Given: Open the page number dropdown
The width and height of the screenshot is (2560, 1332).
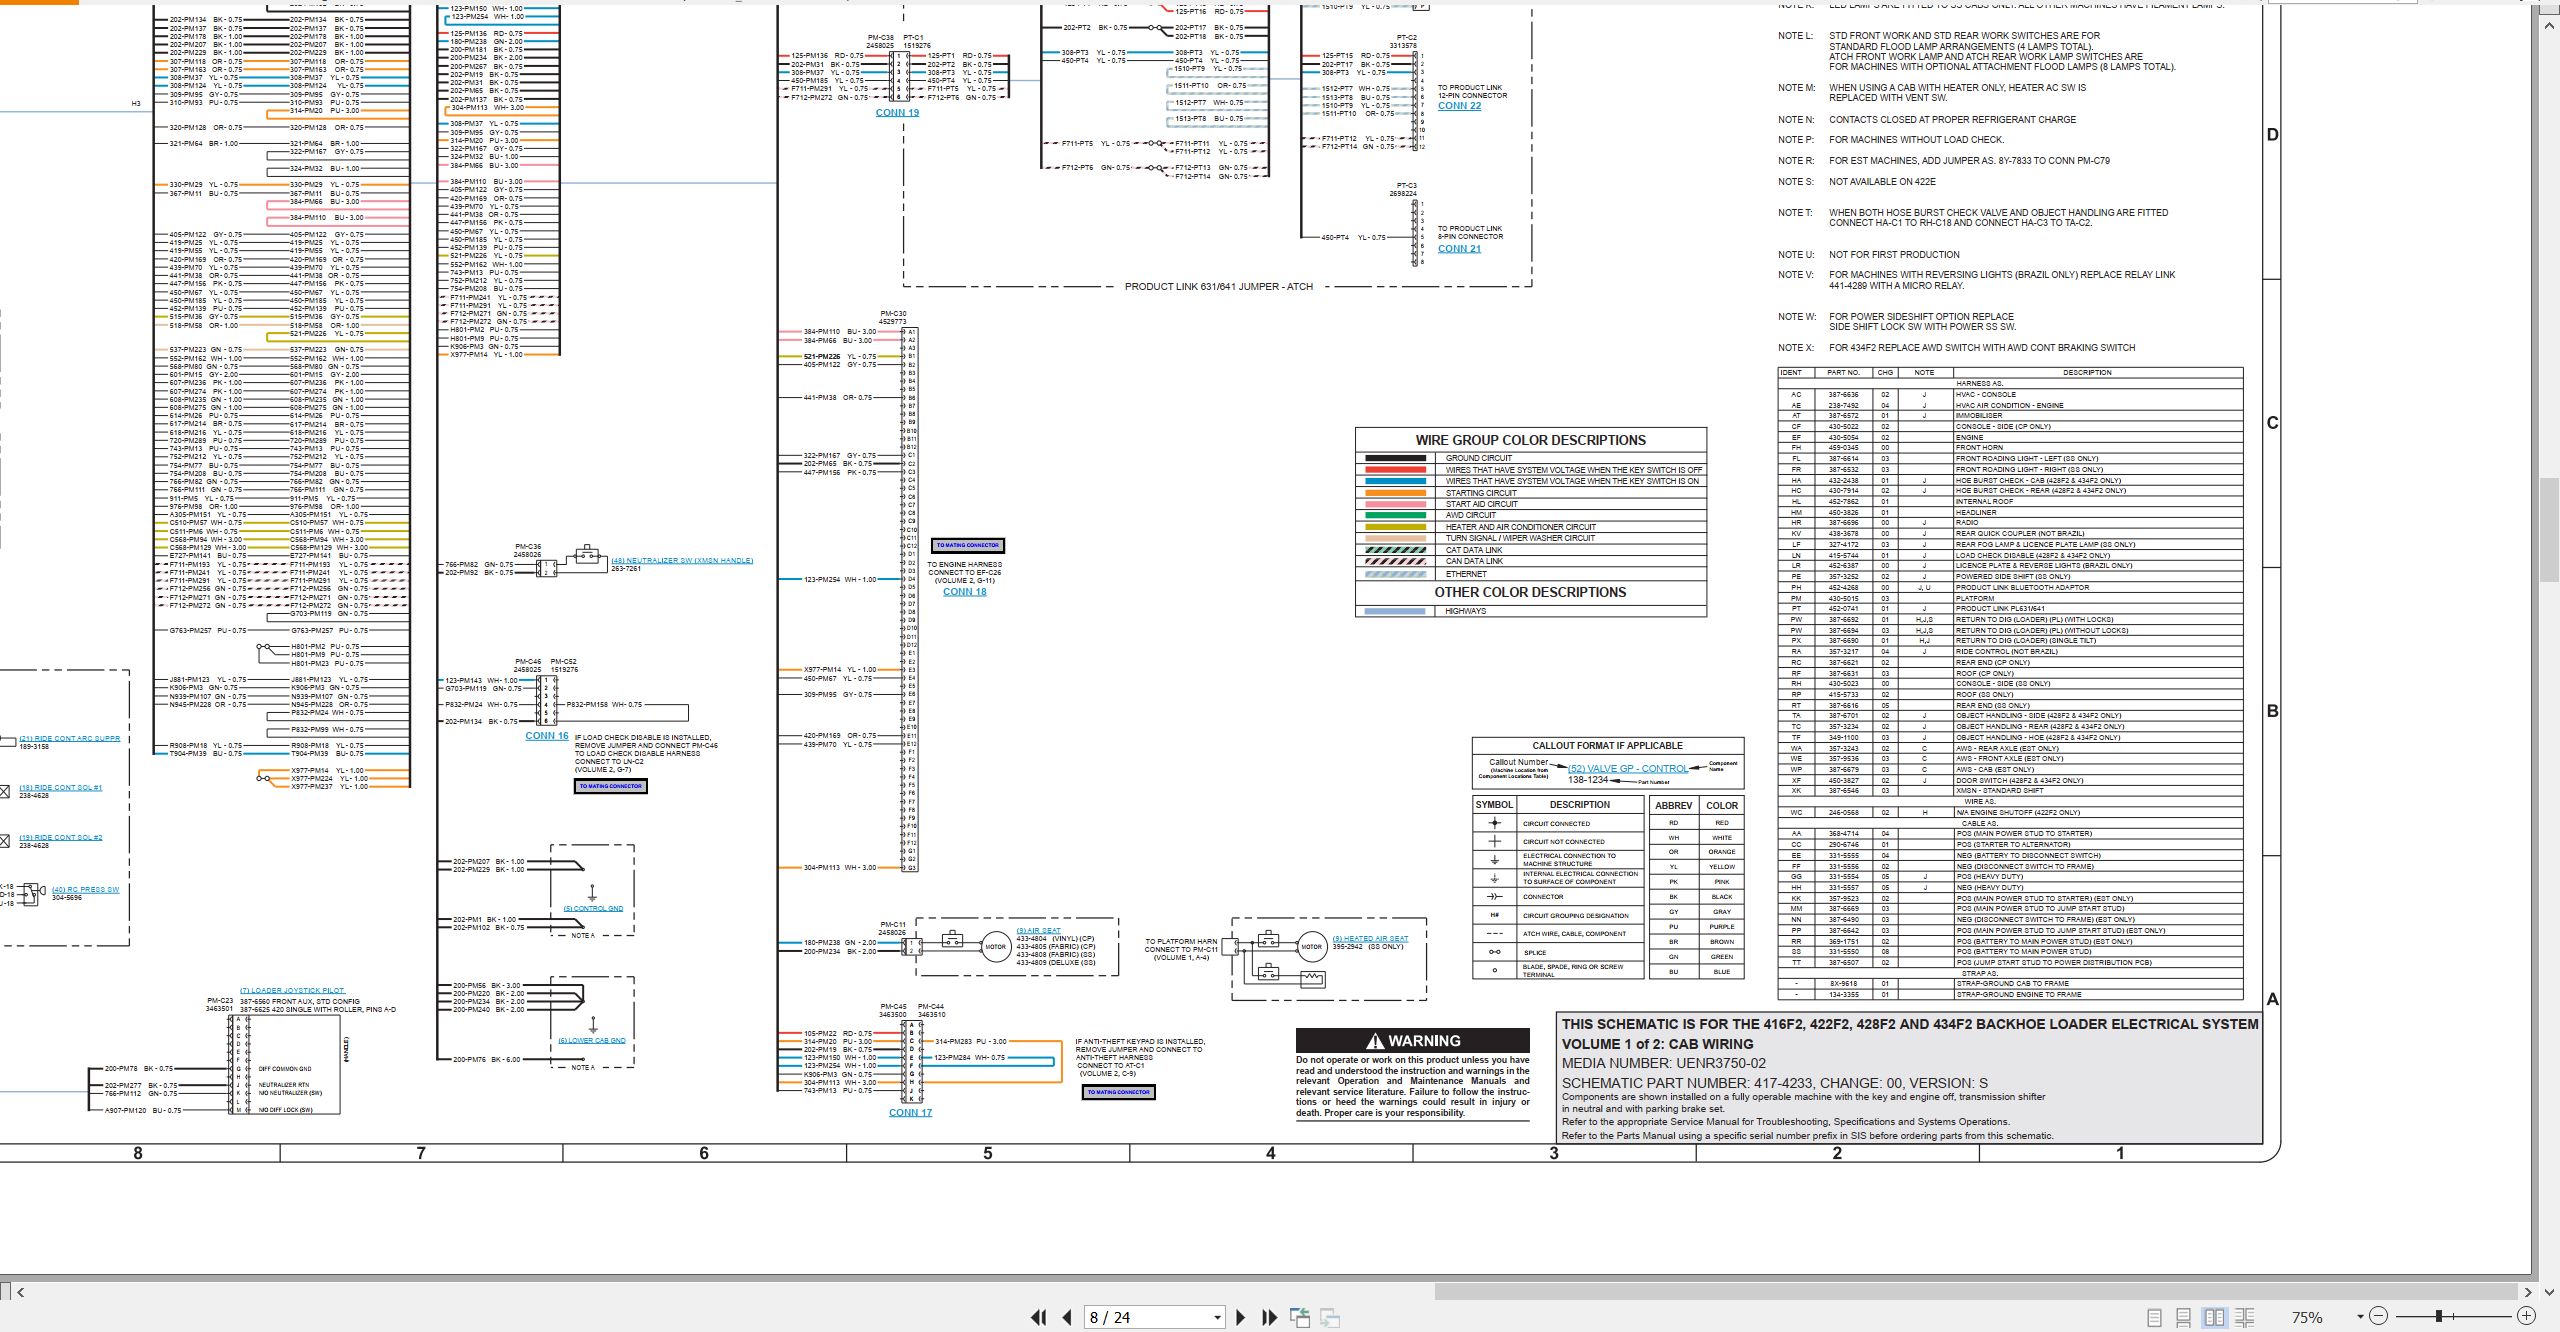Looking at the screenshot, I should tap(1217, 1317).
